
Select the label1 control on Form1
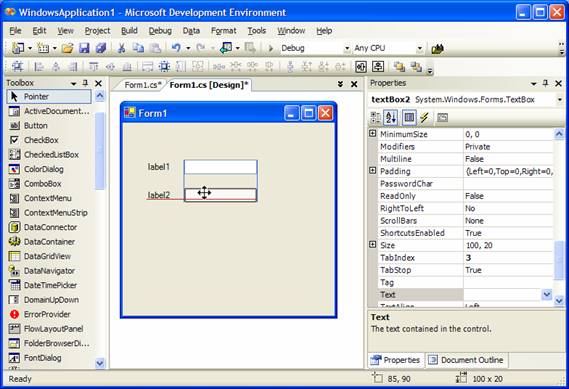click(x=159, y=167)
